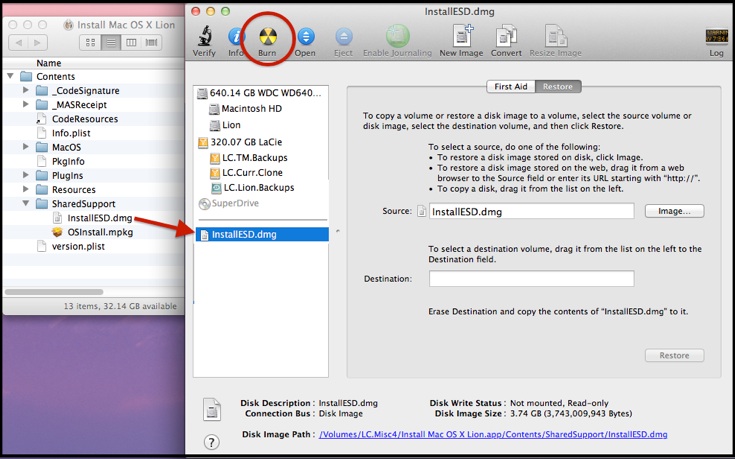The image size is (735, 459).
Task: Expand the PlugIns folder
Action: click(26, 175)
